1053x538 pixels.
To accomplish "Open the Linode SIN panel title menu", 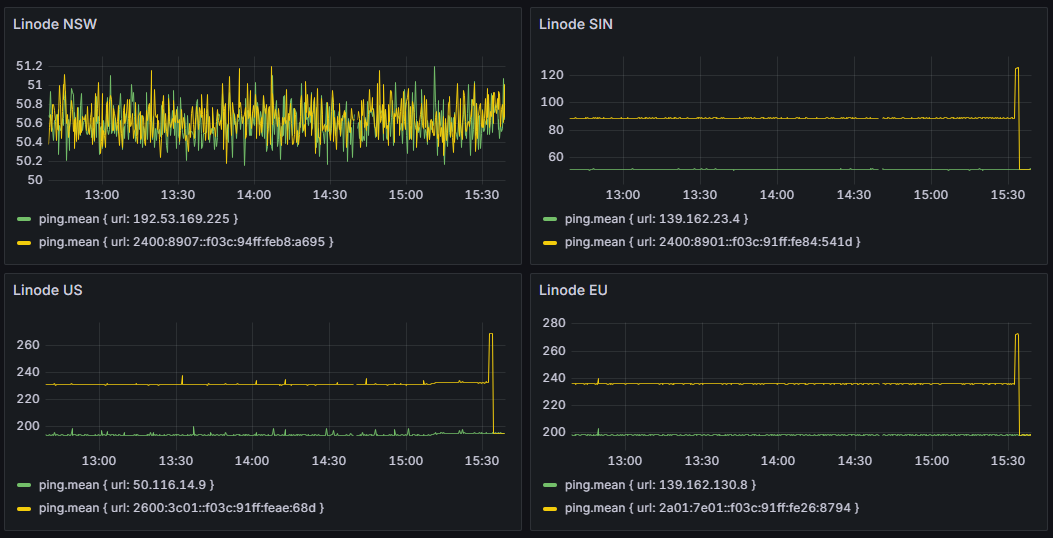I will click(576, 24).
